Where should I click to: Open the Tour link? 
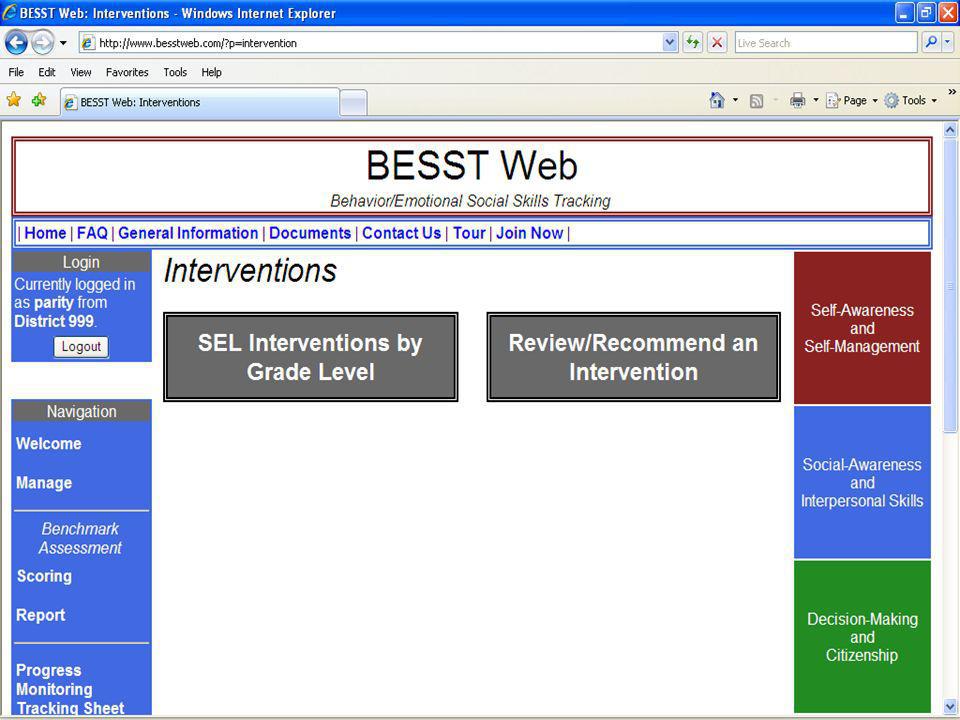pos(469,233)
